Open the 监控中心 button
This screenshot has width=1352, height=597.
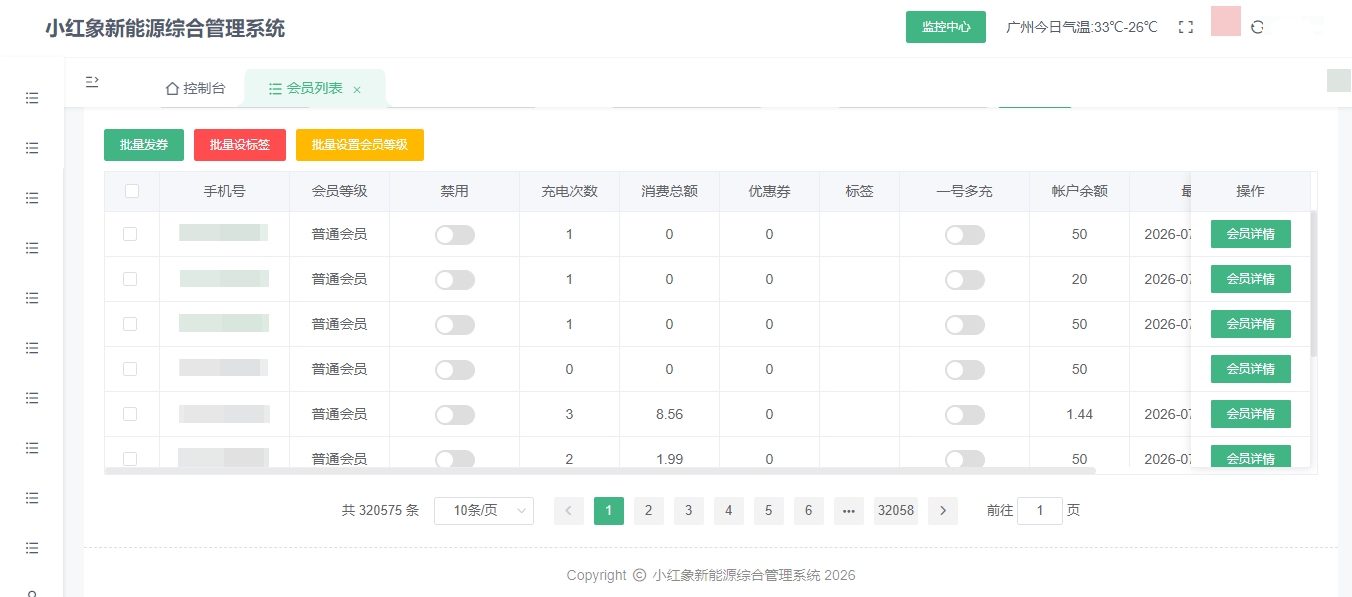point(946,27)
